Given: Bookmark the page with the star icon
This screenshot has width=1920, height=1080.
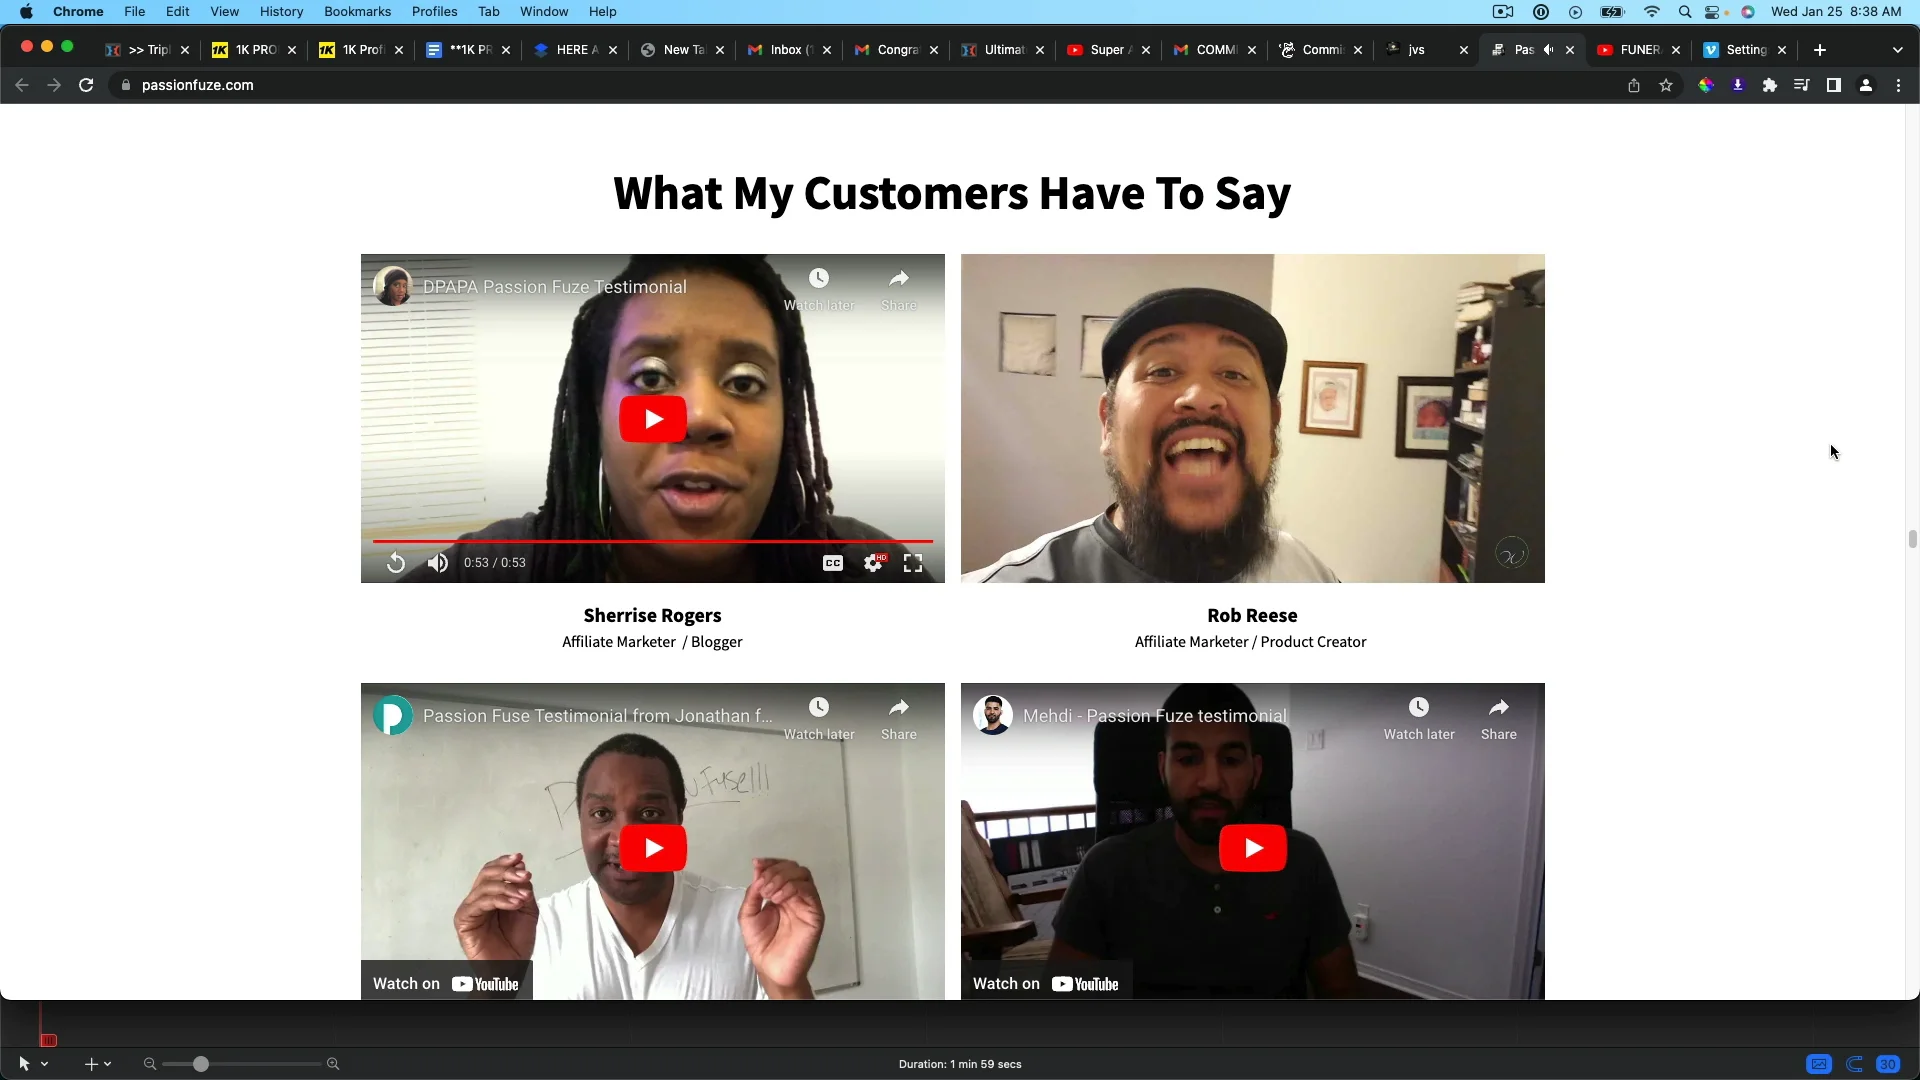Looking at the screenshot, I should click(1666, 85).
